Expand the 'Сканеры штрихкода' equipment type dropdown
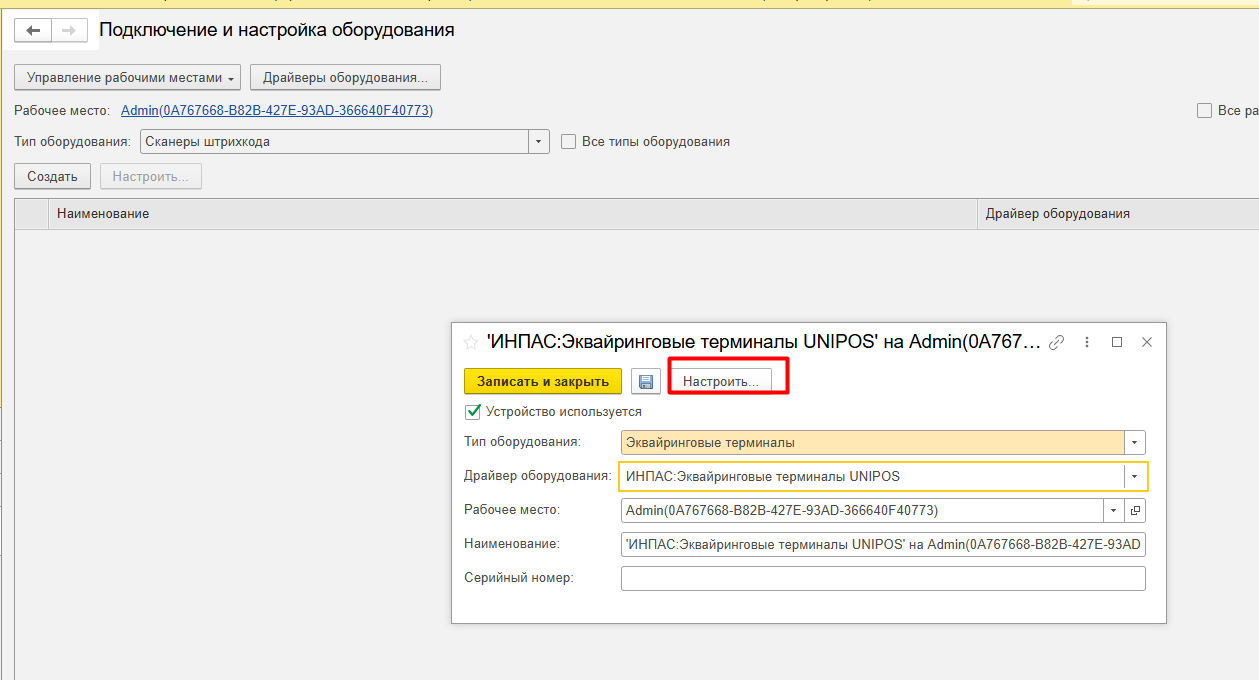1259x680 pixels. 540,142
